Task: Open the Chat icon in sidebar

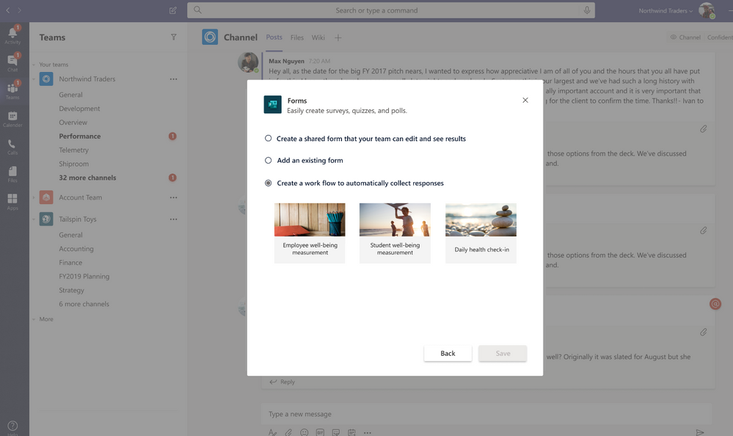Action: 13,62
